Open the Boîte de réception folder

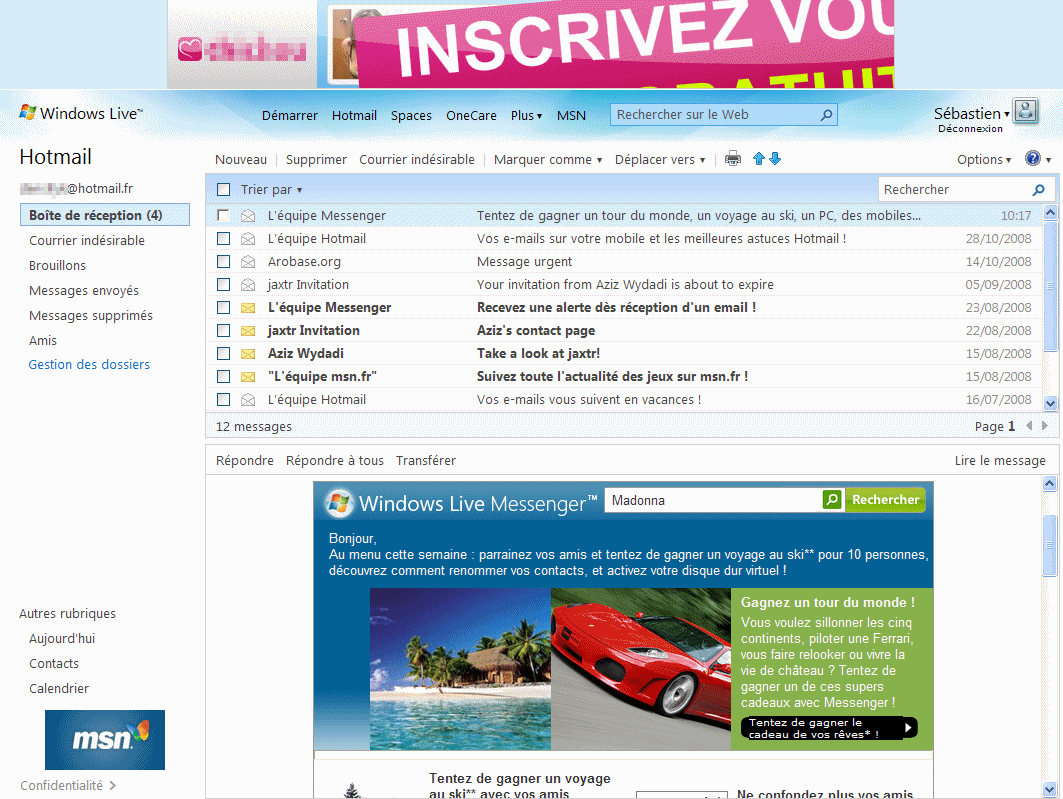coord(105,215)
